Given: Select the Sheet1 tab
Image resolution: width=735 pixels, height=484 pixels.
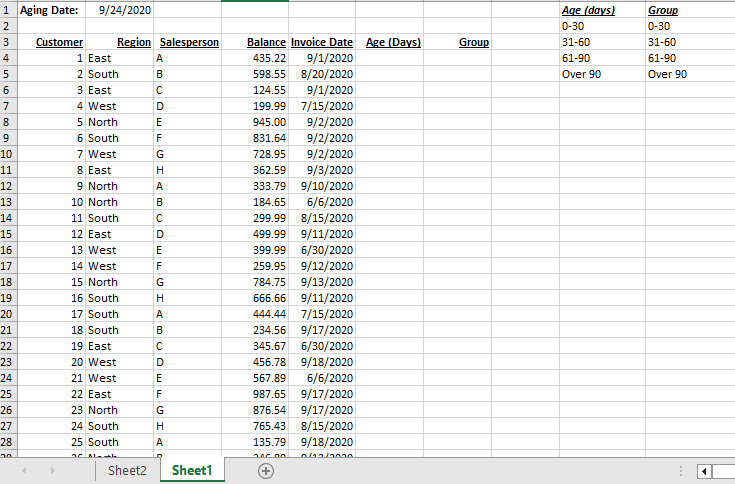Looking at the screenshot, I should coord(192,470).
